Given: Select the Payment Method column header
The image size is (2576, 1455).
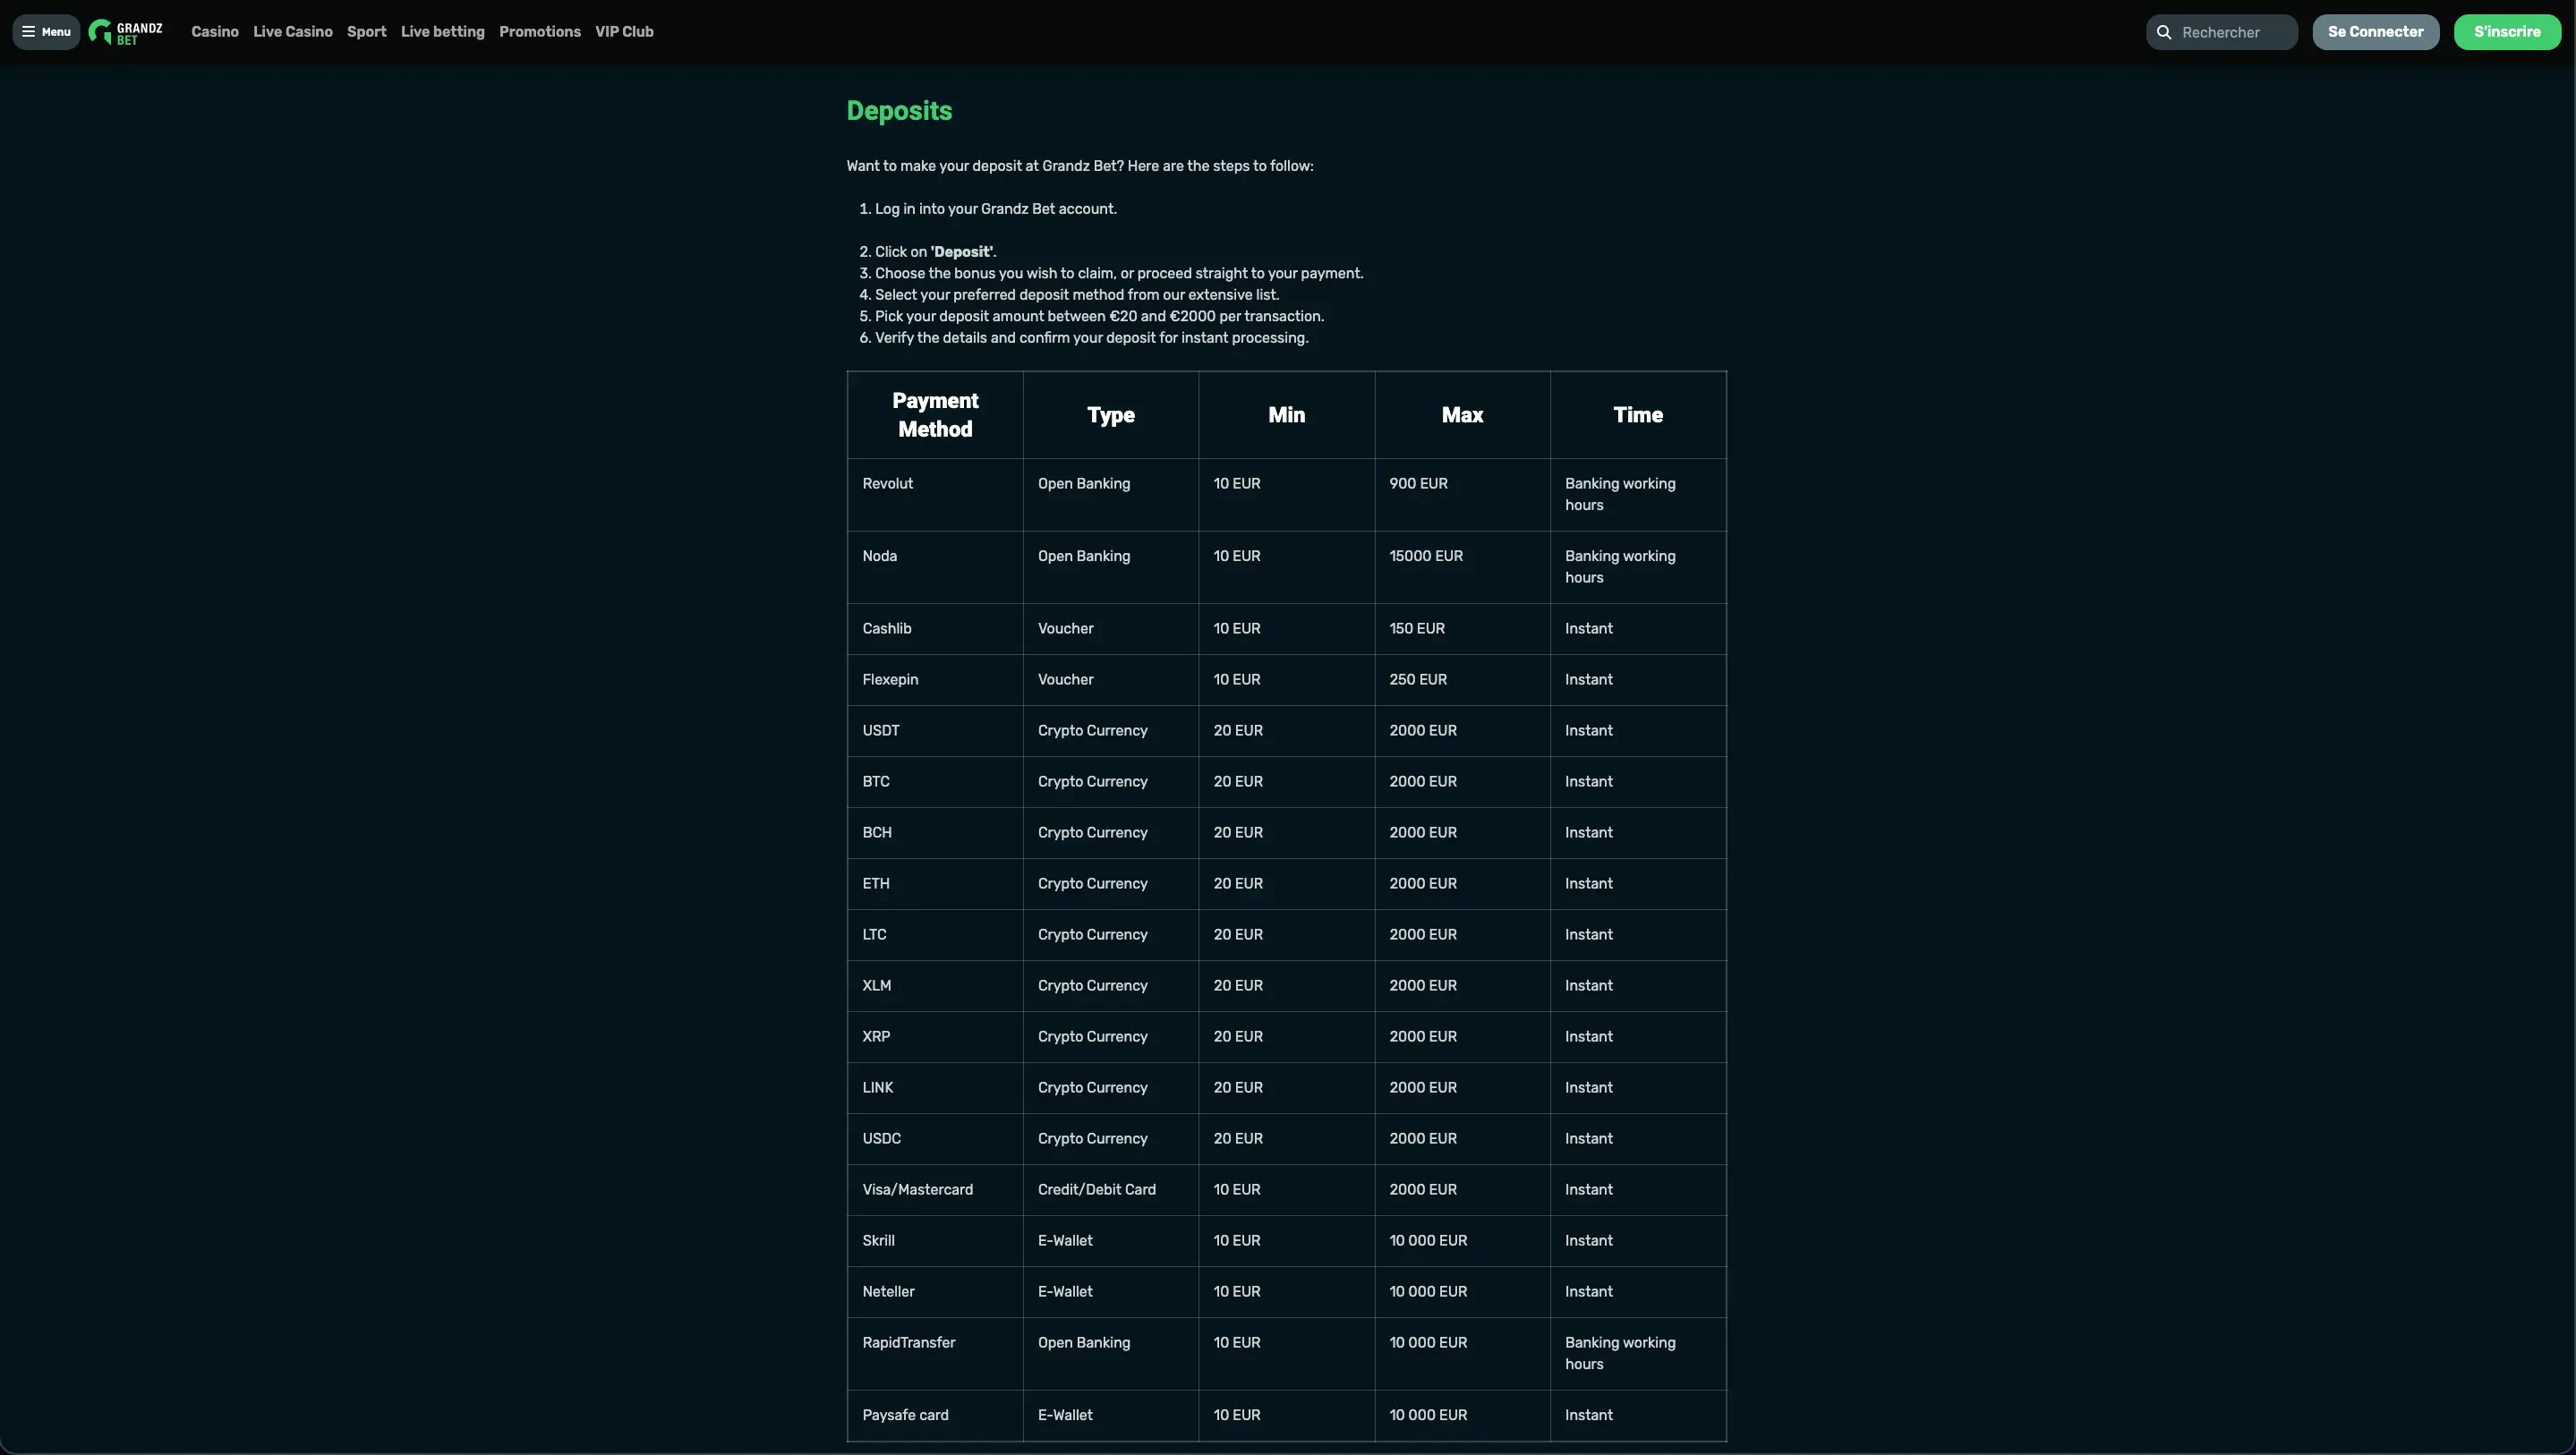Looking at the screenshot, I should click(935, 415).
